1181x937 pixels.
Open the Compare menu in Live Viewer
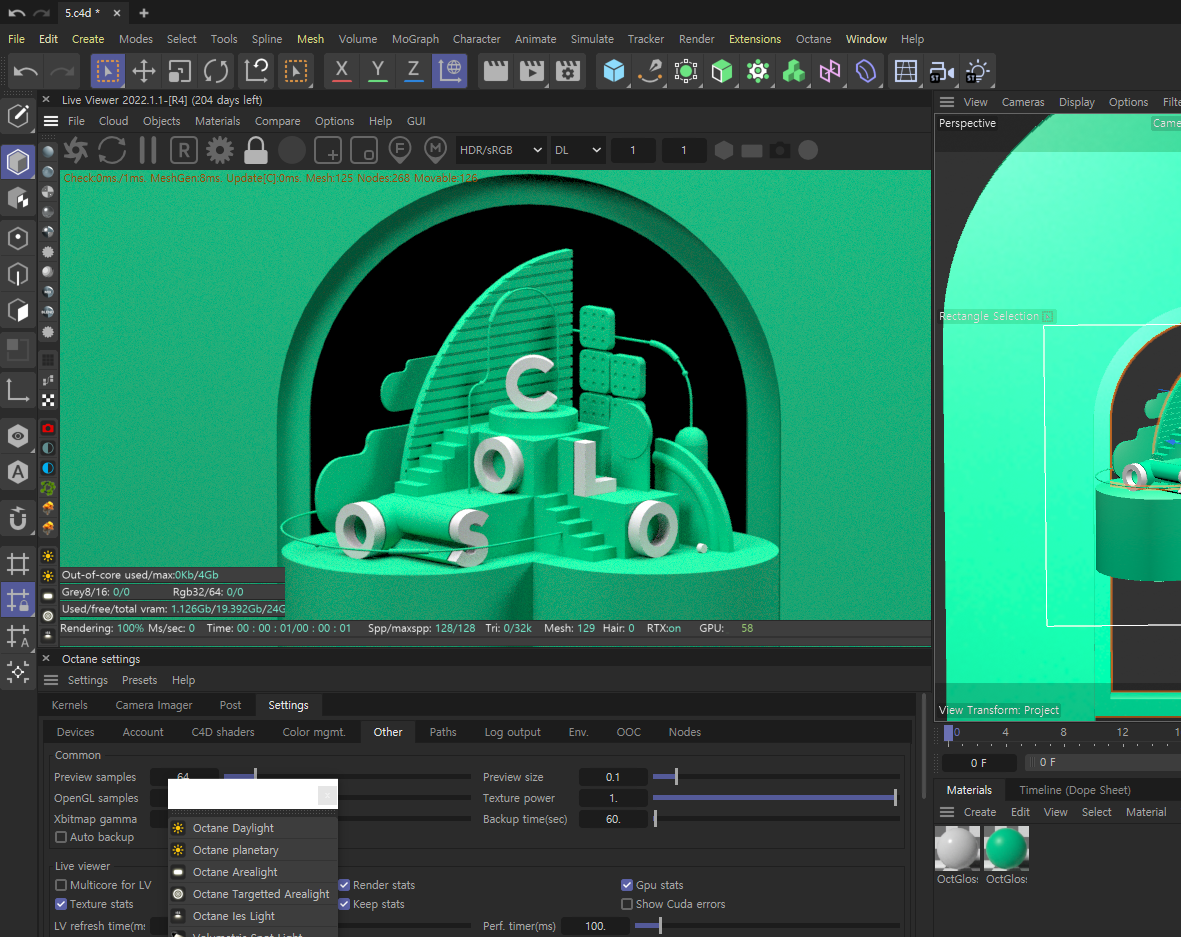pos(277,121)
